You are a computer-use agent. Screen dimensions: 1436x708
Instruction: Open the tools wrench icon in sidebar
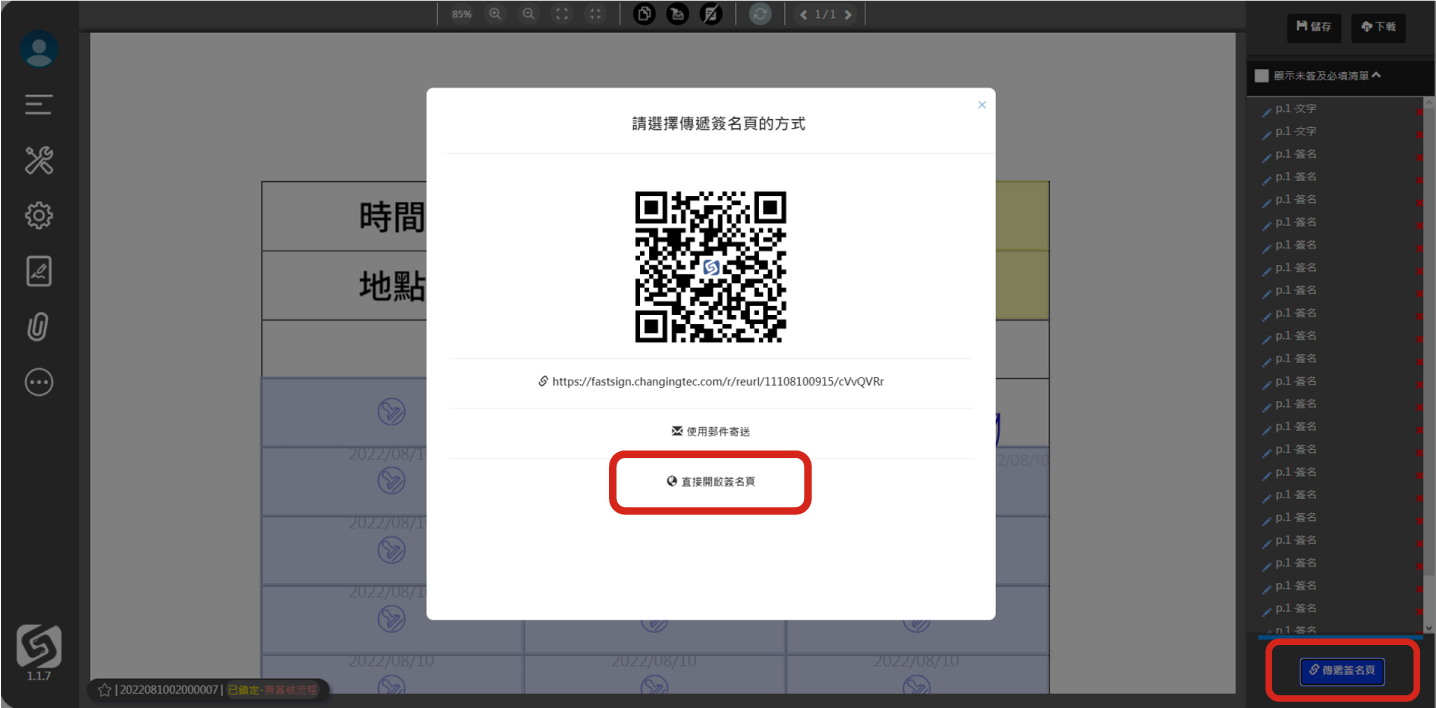tap(39, 160)
